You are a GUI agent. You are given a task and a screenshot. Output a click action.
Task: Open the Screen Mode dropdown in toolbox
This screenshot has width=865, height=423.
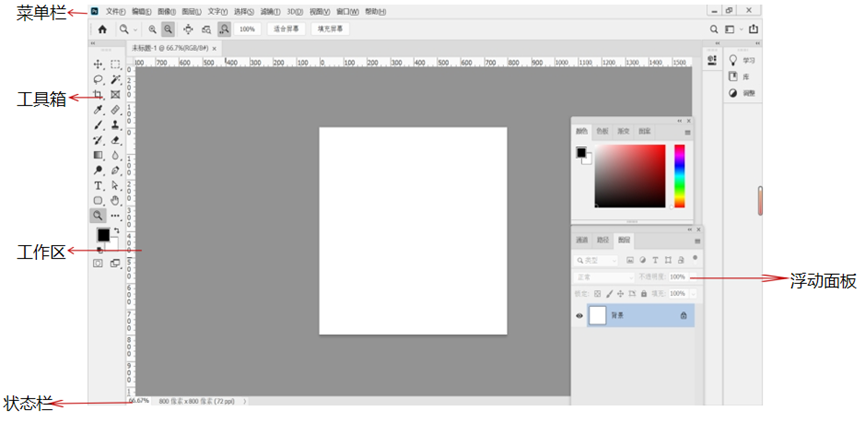point(115,264)
